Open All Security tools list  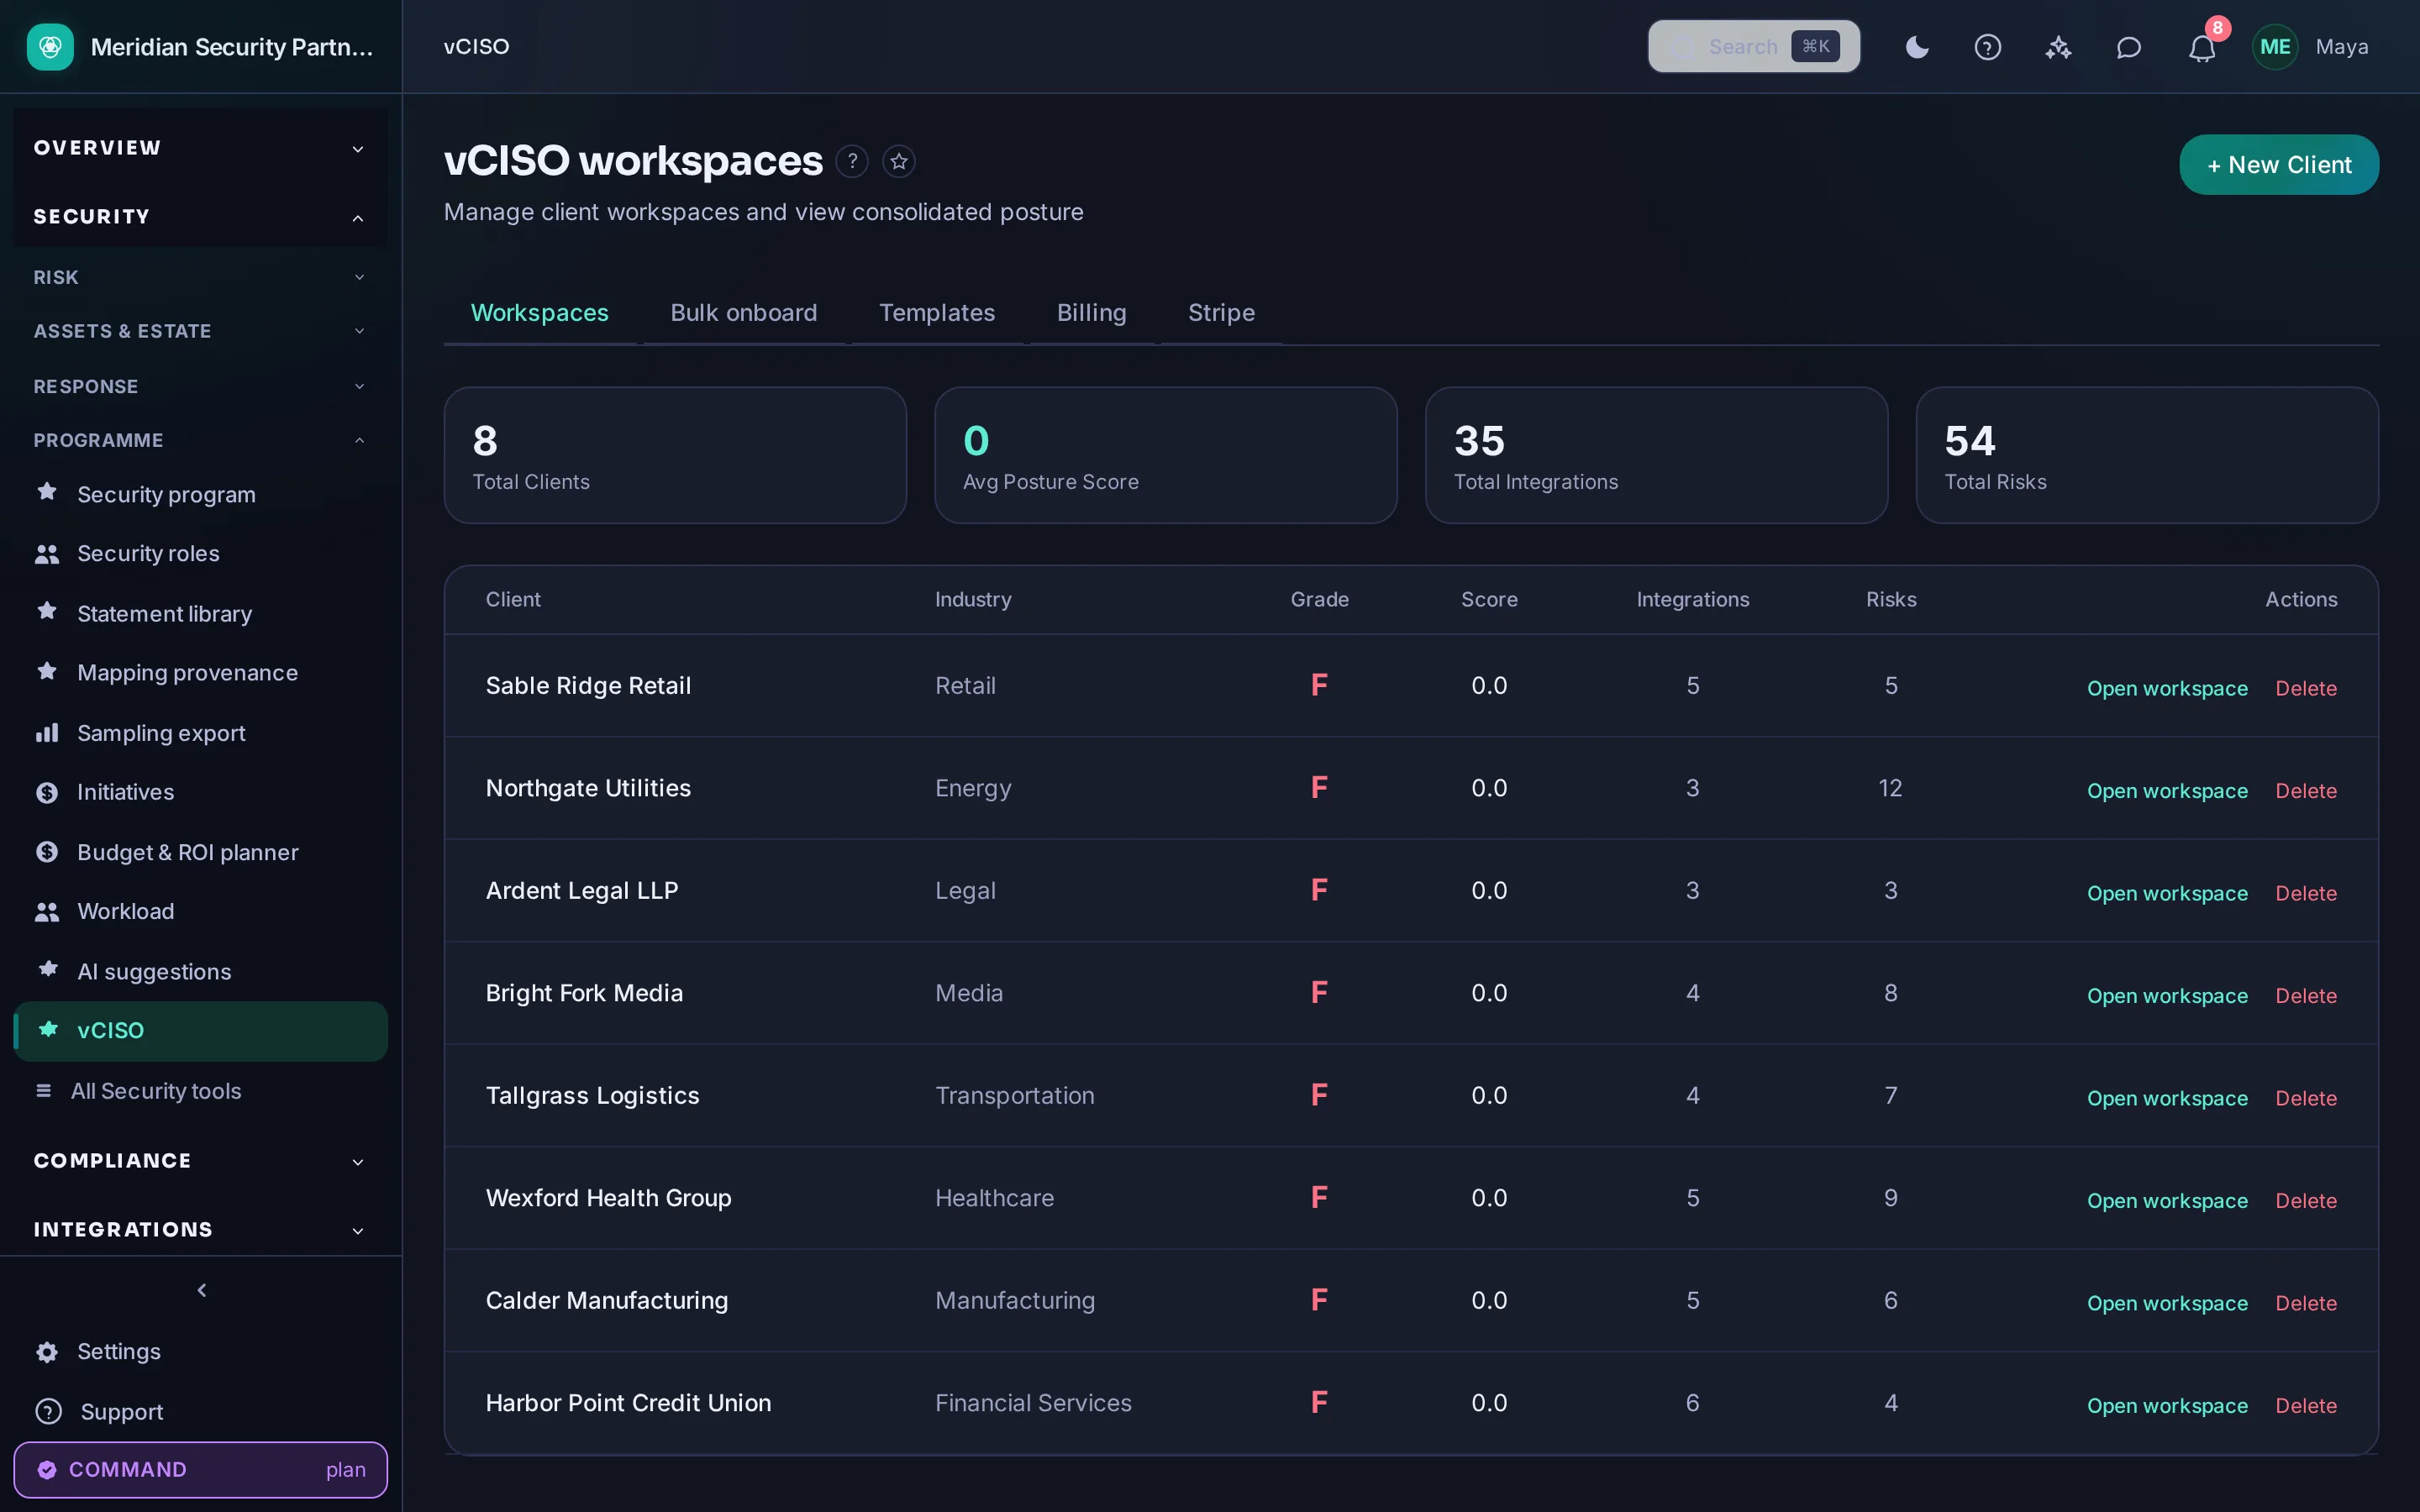point(200,1091)
